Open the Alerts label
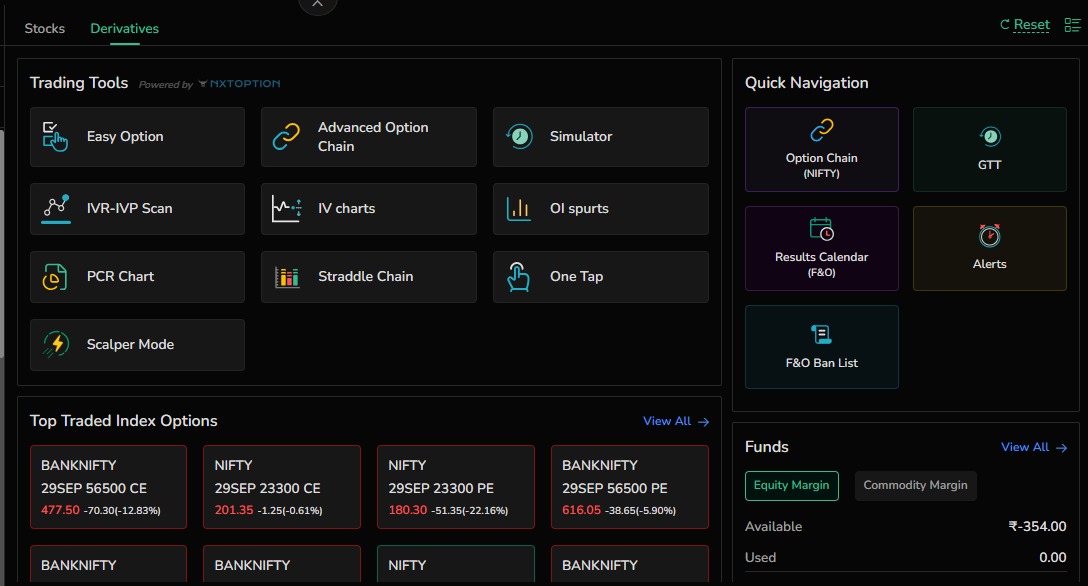 tap(989, 264)
